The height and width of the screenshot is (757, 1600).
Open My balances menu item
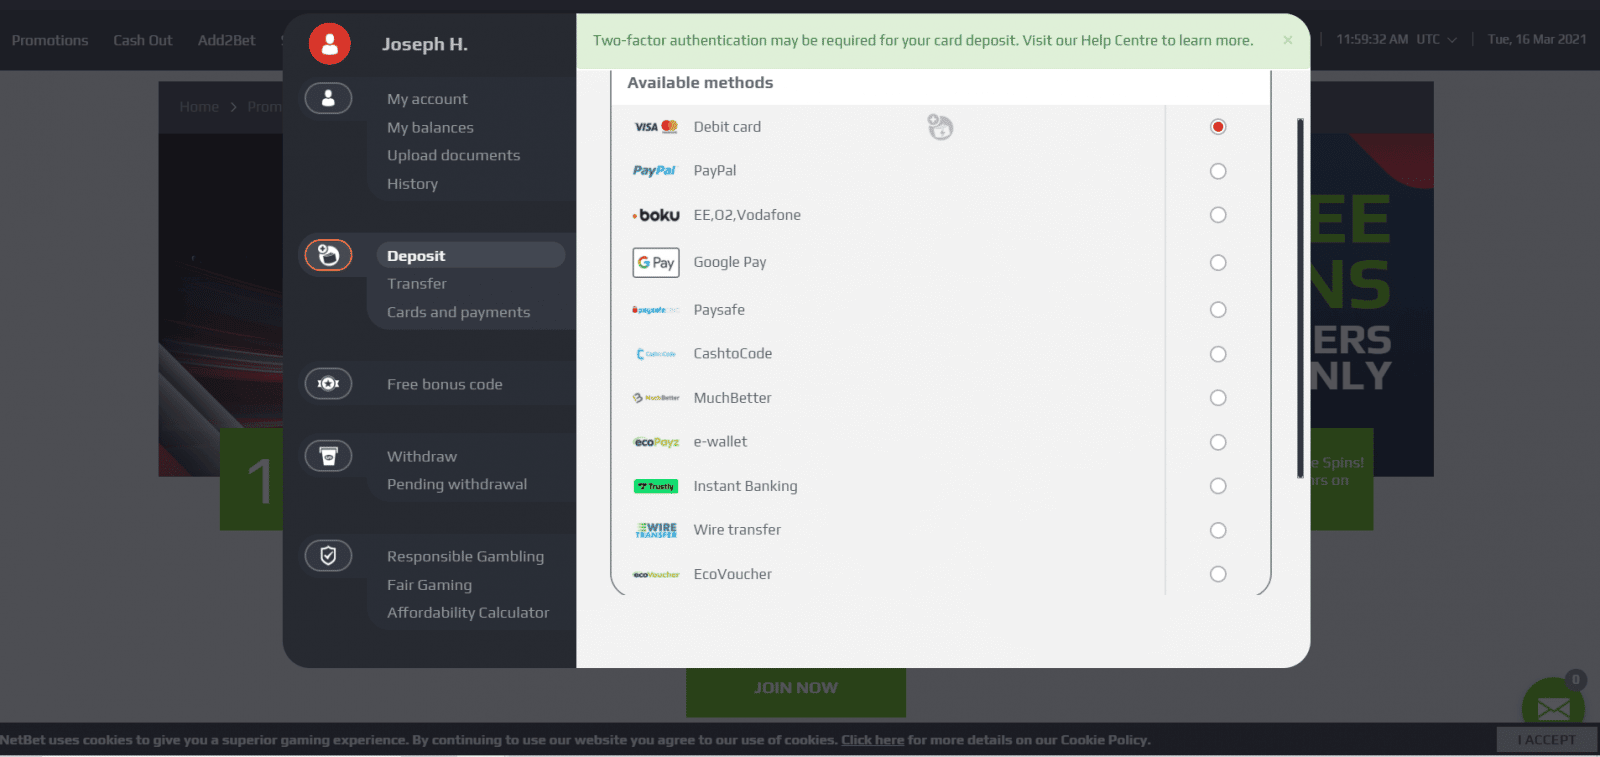tap(430, 127)
